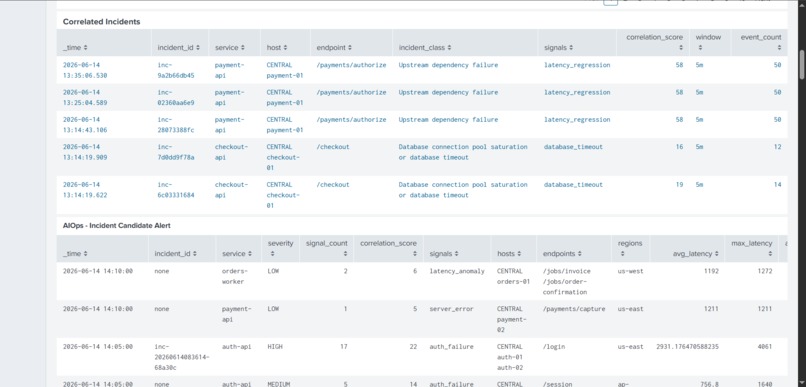Sort Incident Candidate Alert by avg_latency

click(x=696, y=253)
